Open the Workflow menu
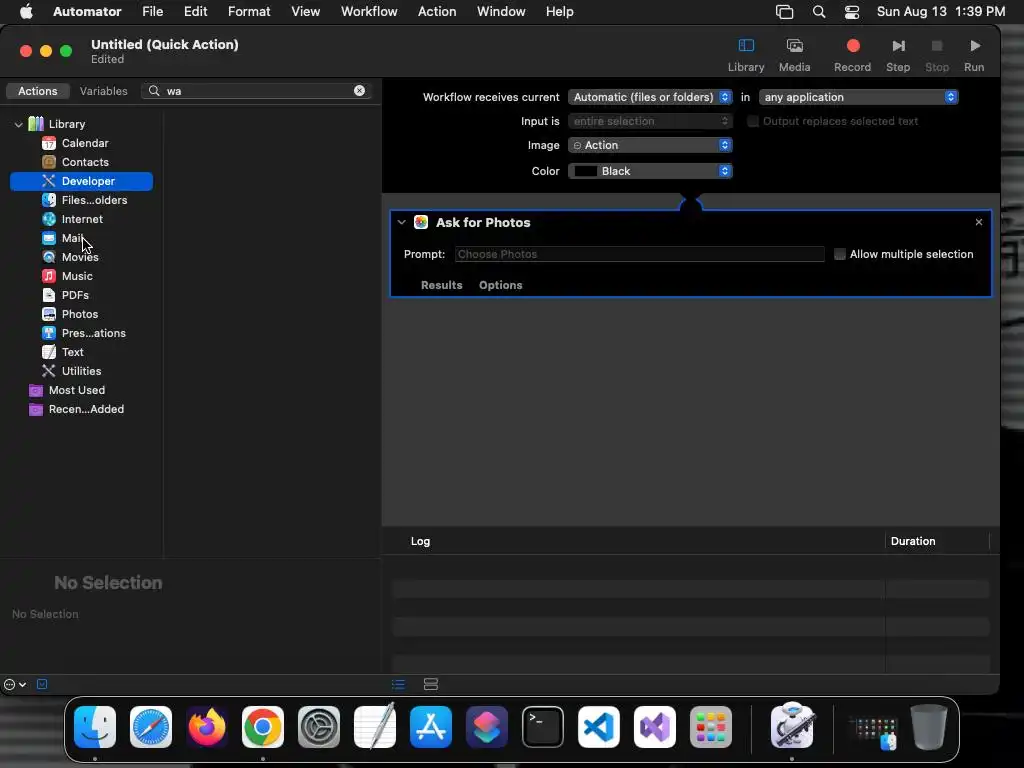 (x=369, y=12)
